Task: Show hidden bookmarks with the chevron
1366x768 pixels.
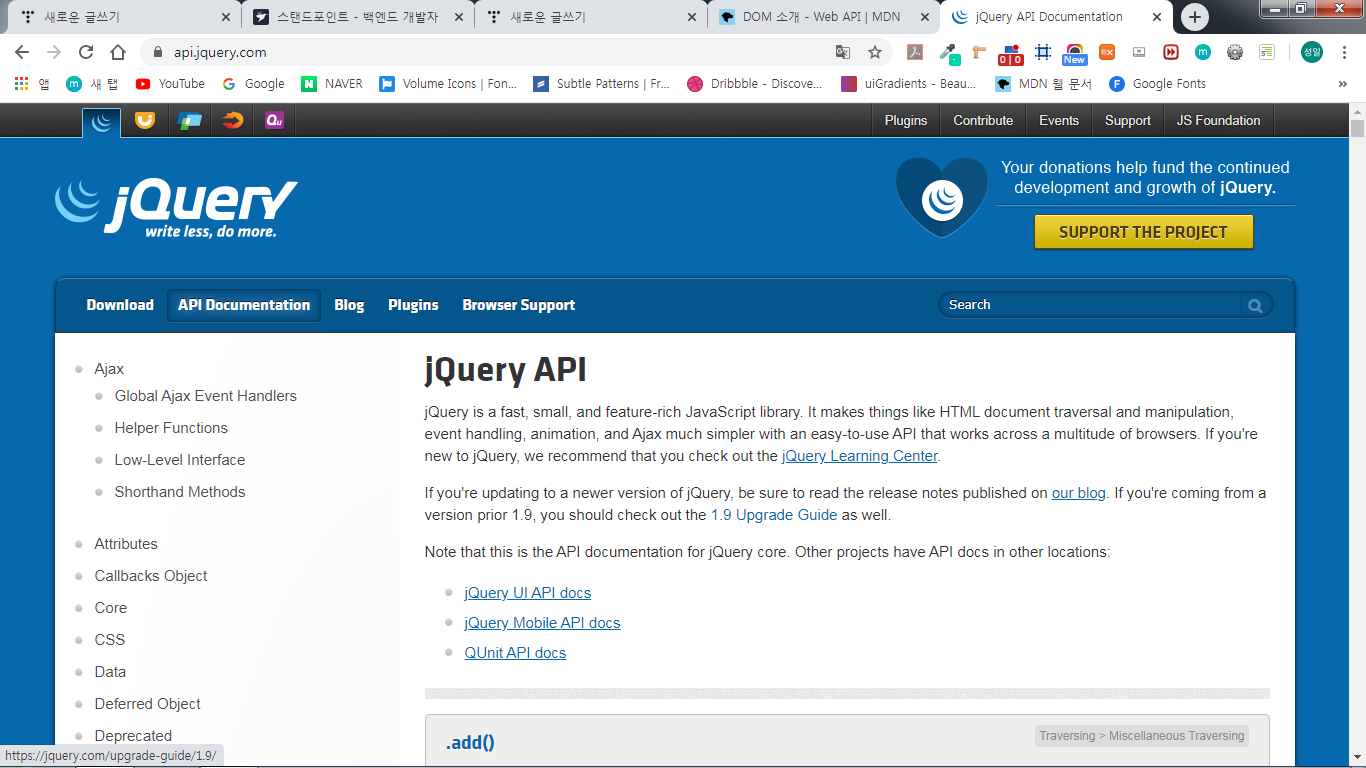Action: (1342, 84)
